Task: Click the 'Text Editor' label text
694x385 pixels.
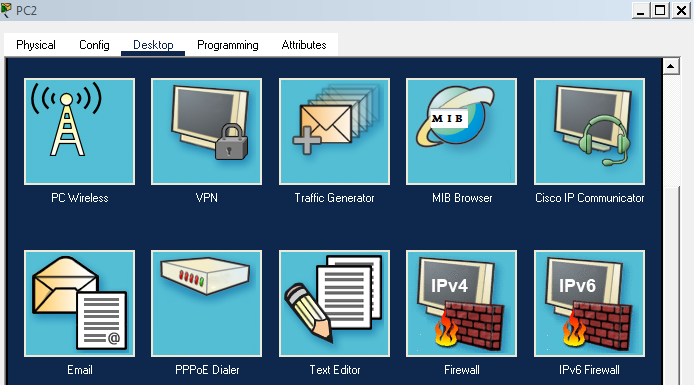Action: coord(335,370)
